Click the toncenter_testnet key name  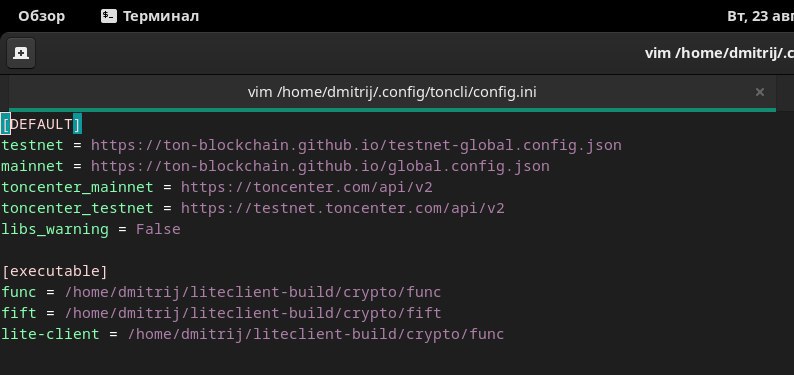point(77,209)
